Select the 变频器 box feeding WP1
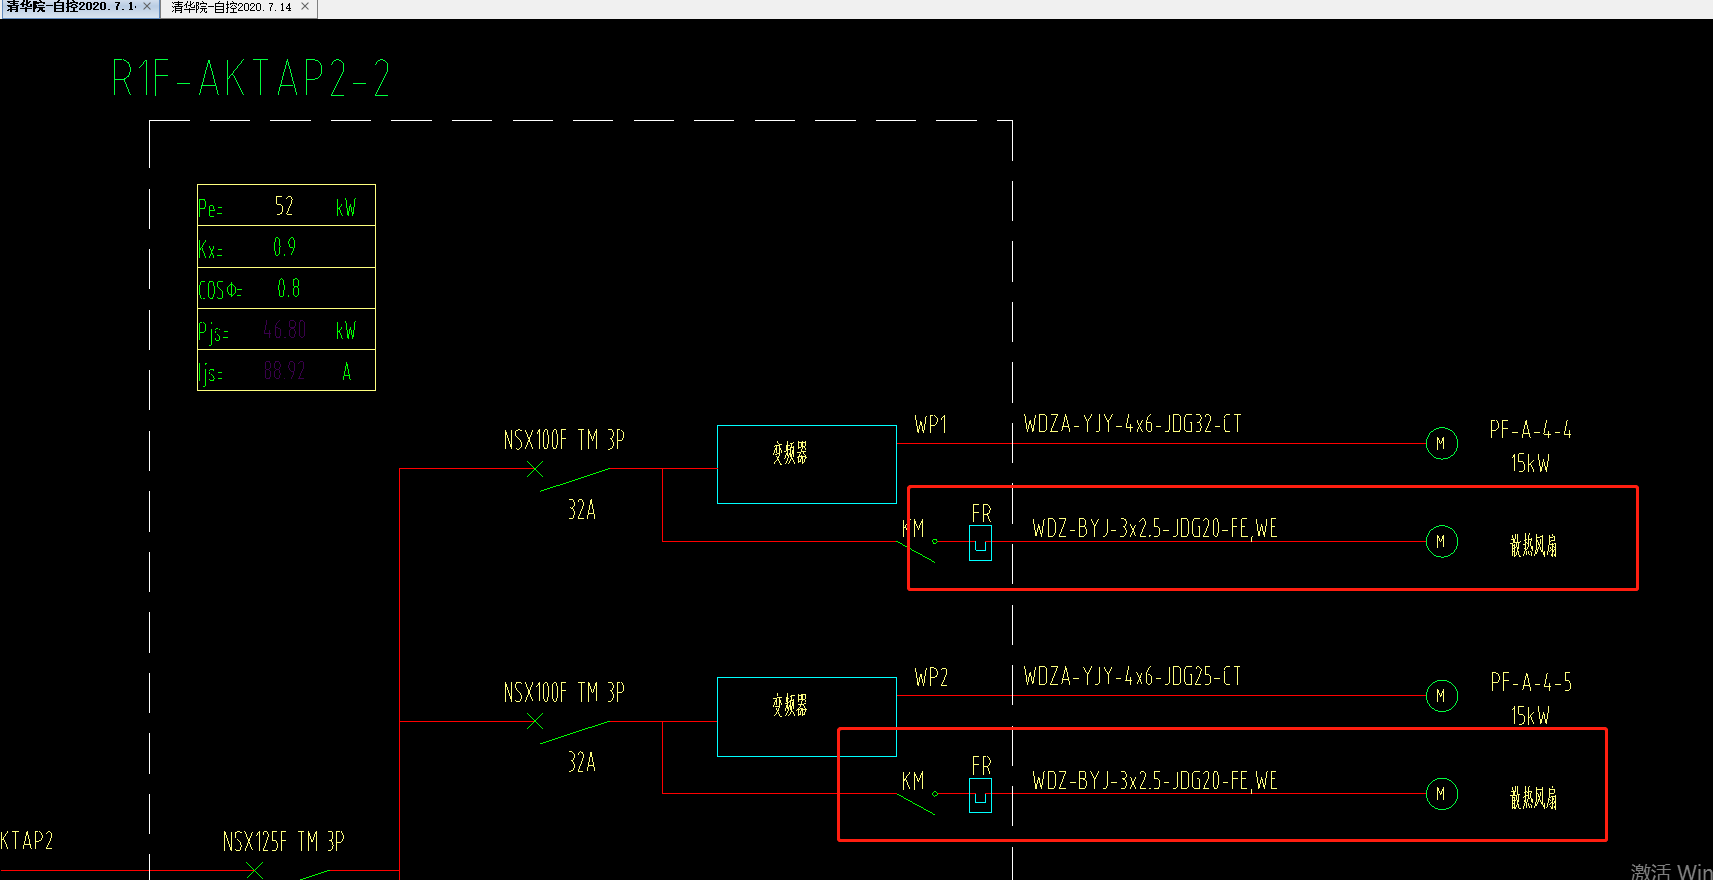This screenshot has width=1713, height=880. (807, 464)
